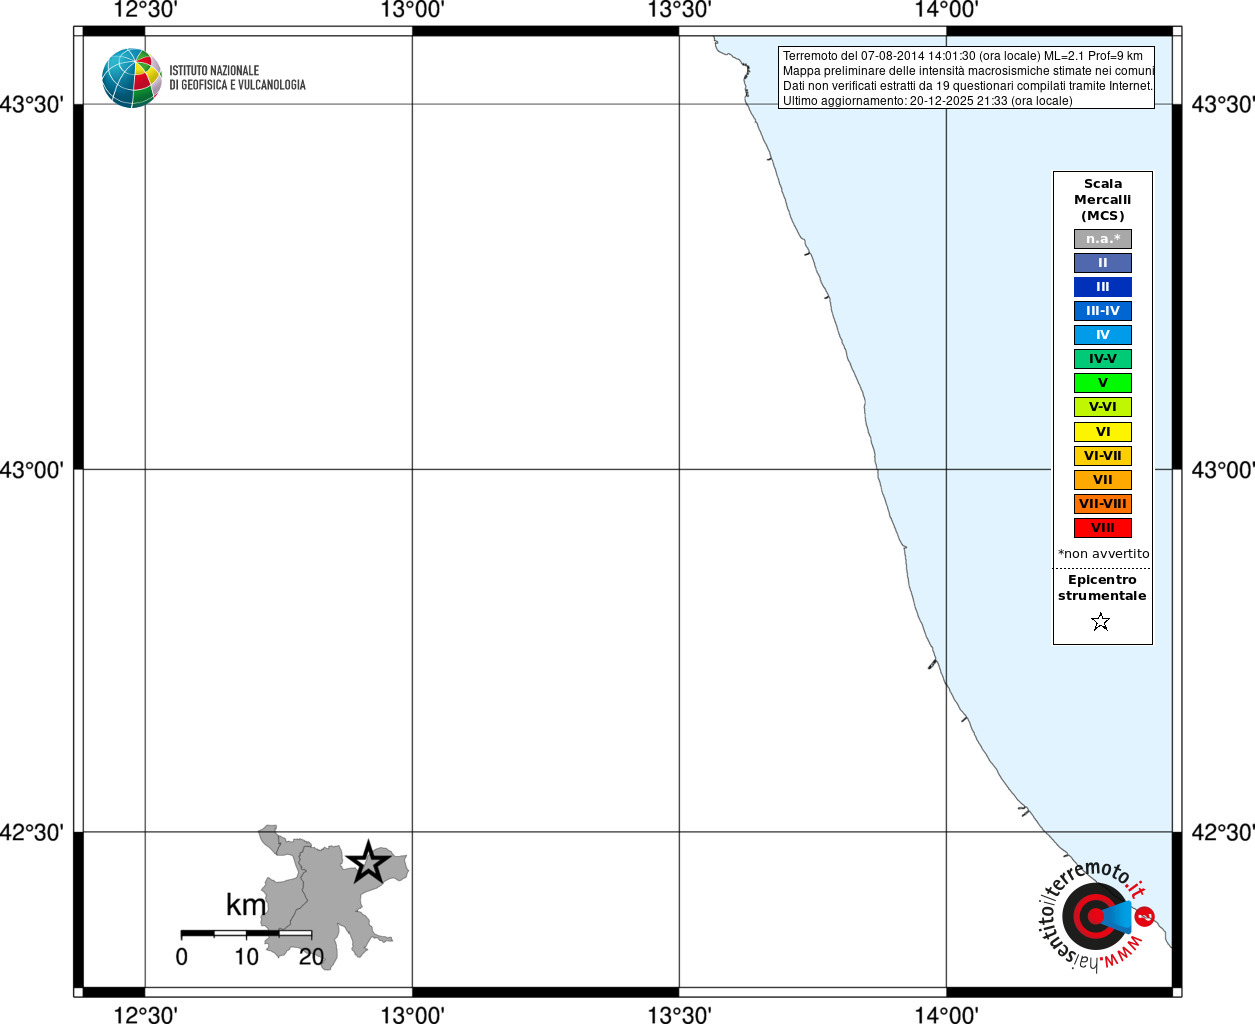1255x1024 pixels.
Task: Click the '*non avvertito' legend note
Action: [1104, 553]
